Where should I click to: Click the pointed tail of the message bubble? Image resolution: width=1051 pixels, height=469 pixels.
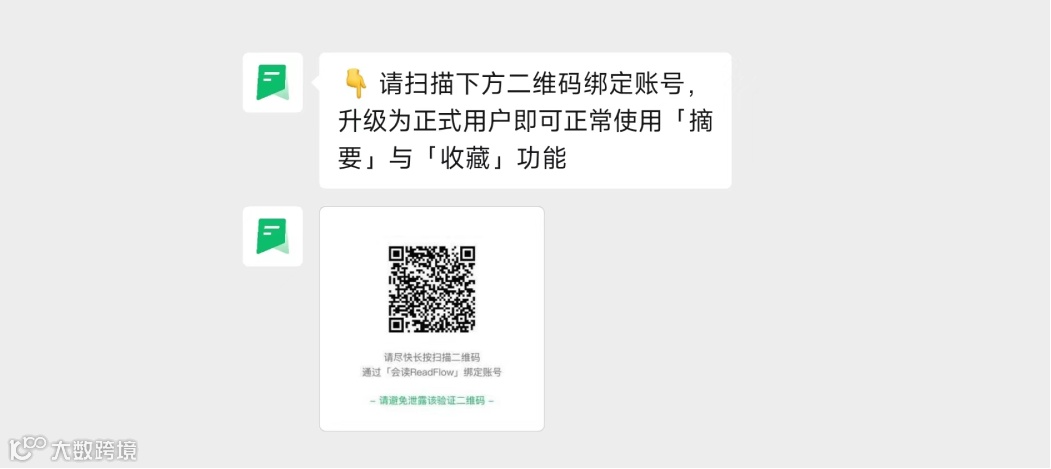coord(316,82)
